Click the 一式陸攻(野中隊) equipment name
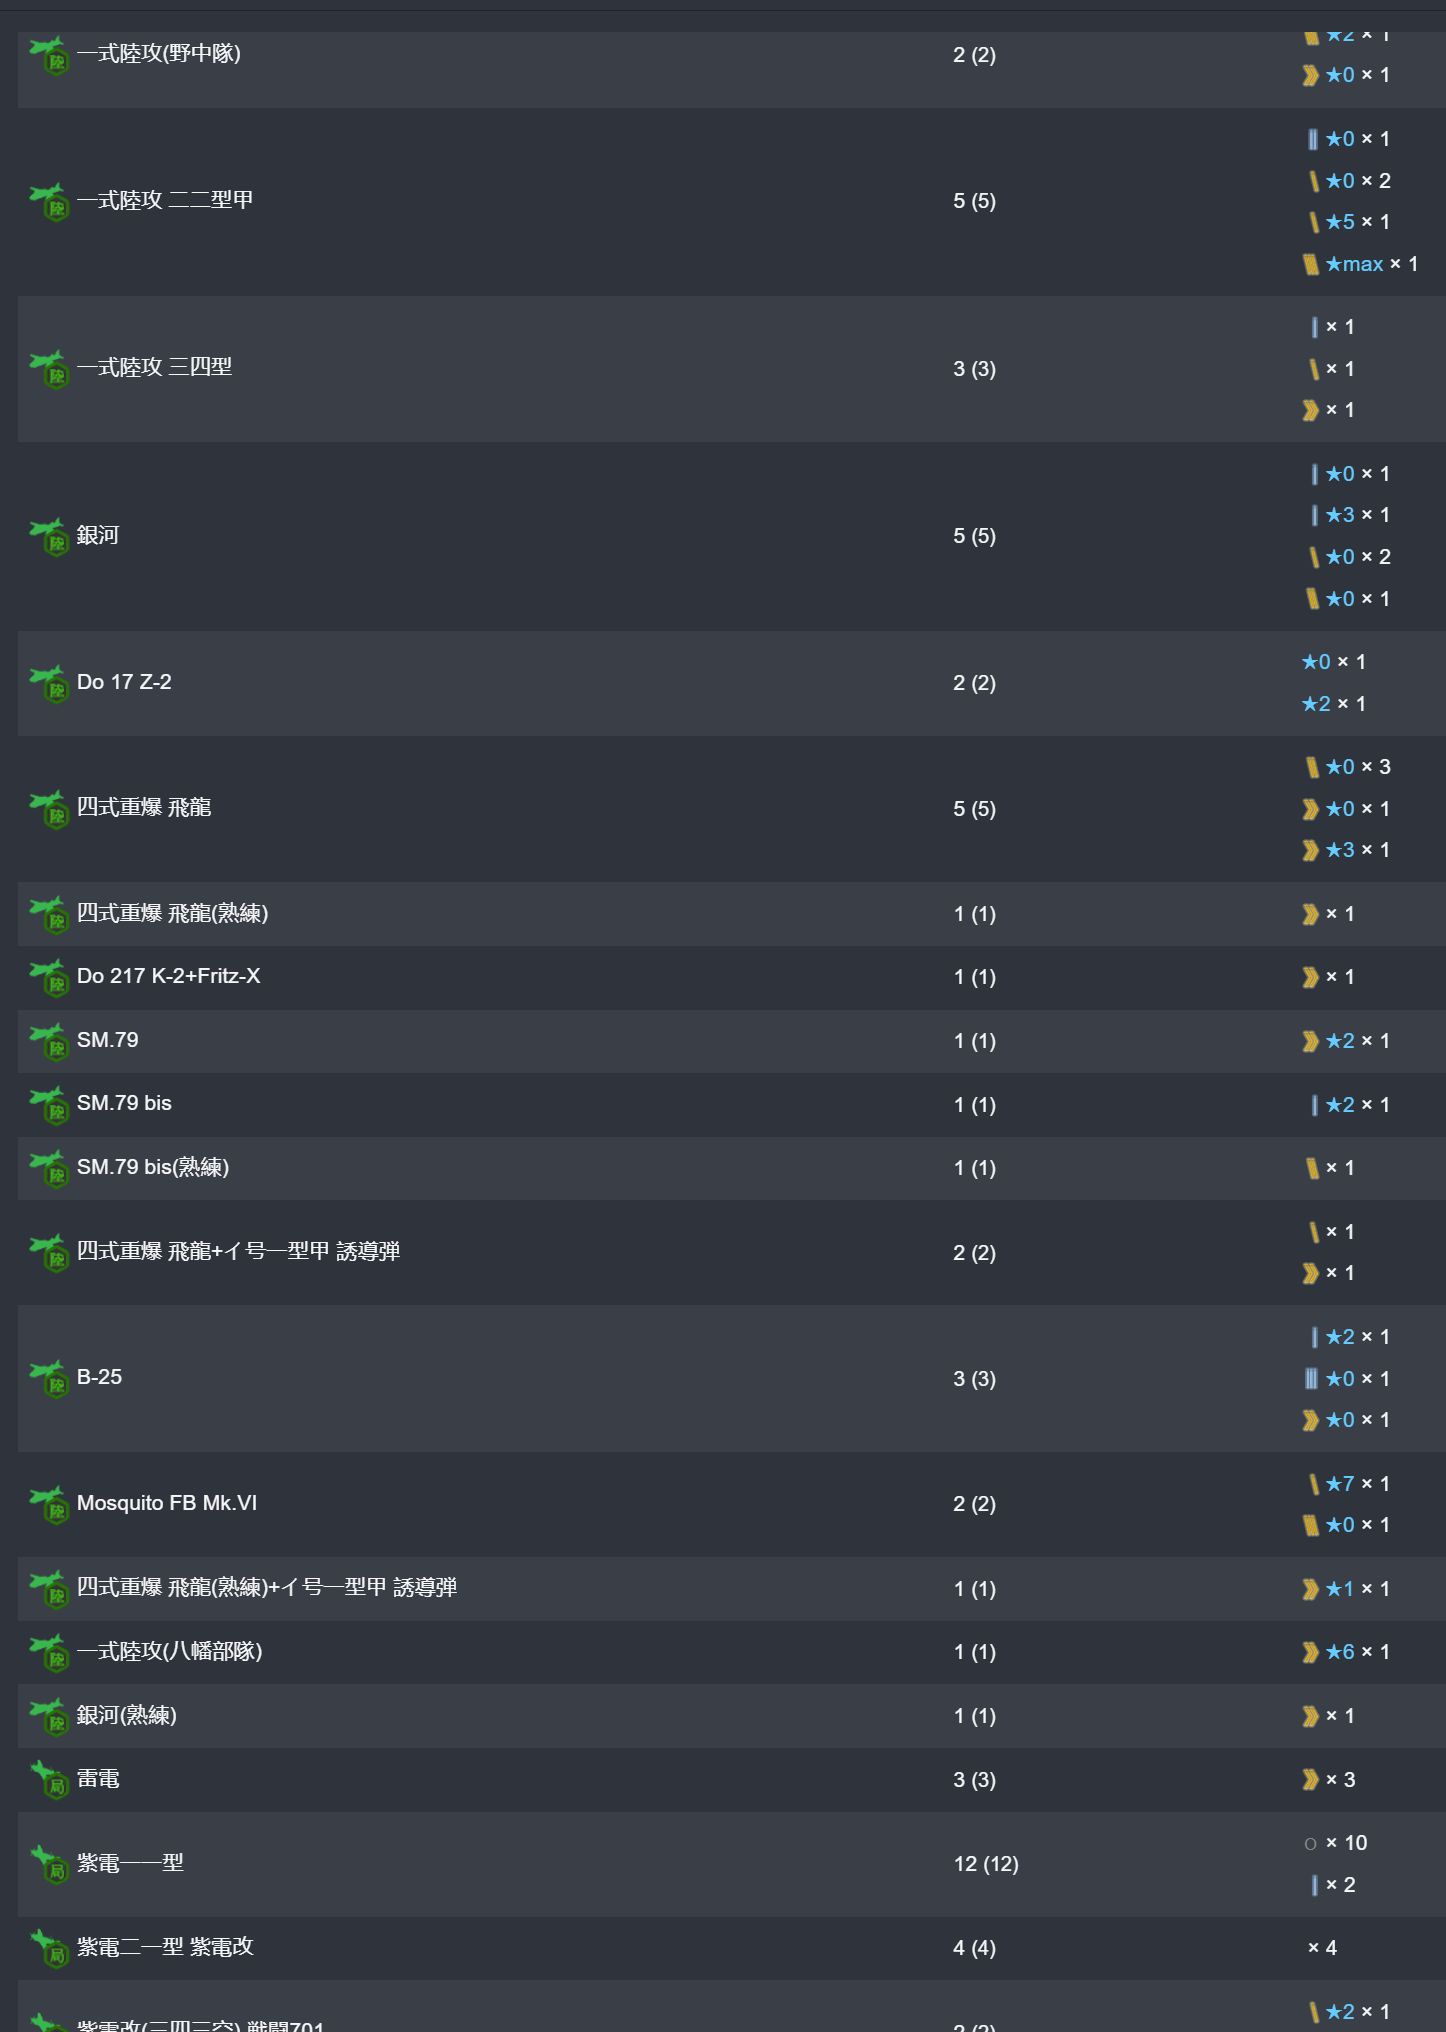This screenshot has height=2032, width=1446. (159, 54)
